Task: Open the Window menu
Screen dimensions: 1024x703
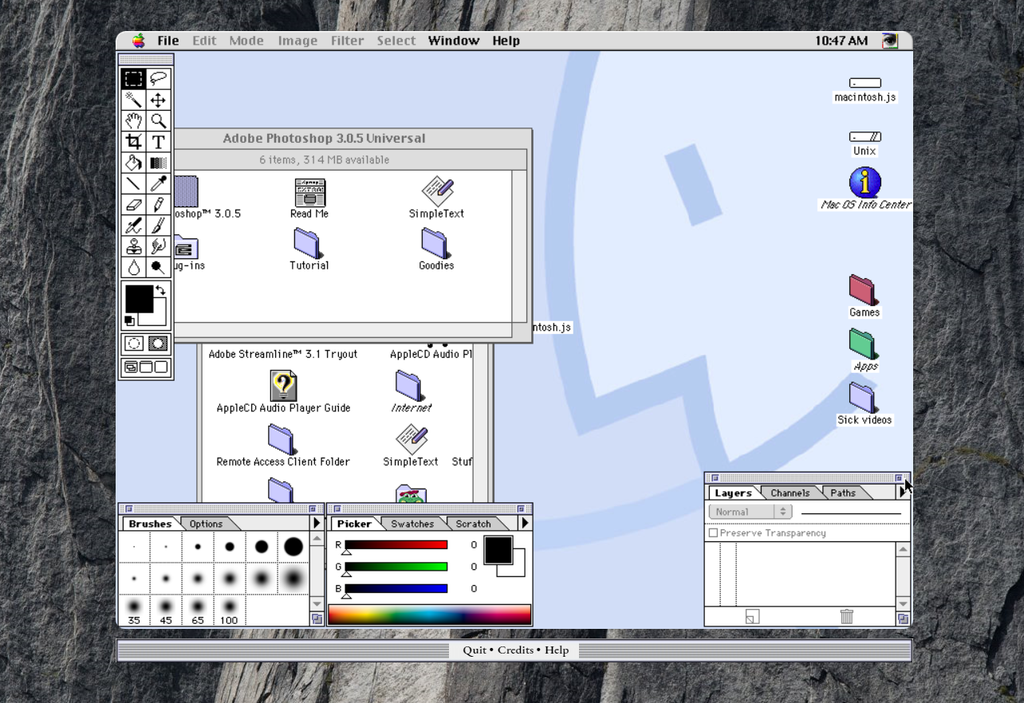Action: point(453,41)
